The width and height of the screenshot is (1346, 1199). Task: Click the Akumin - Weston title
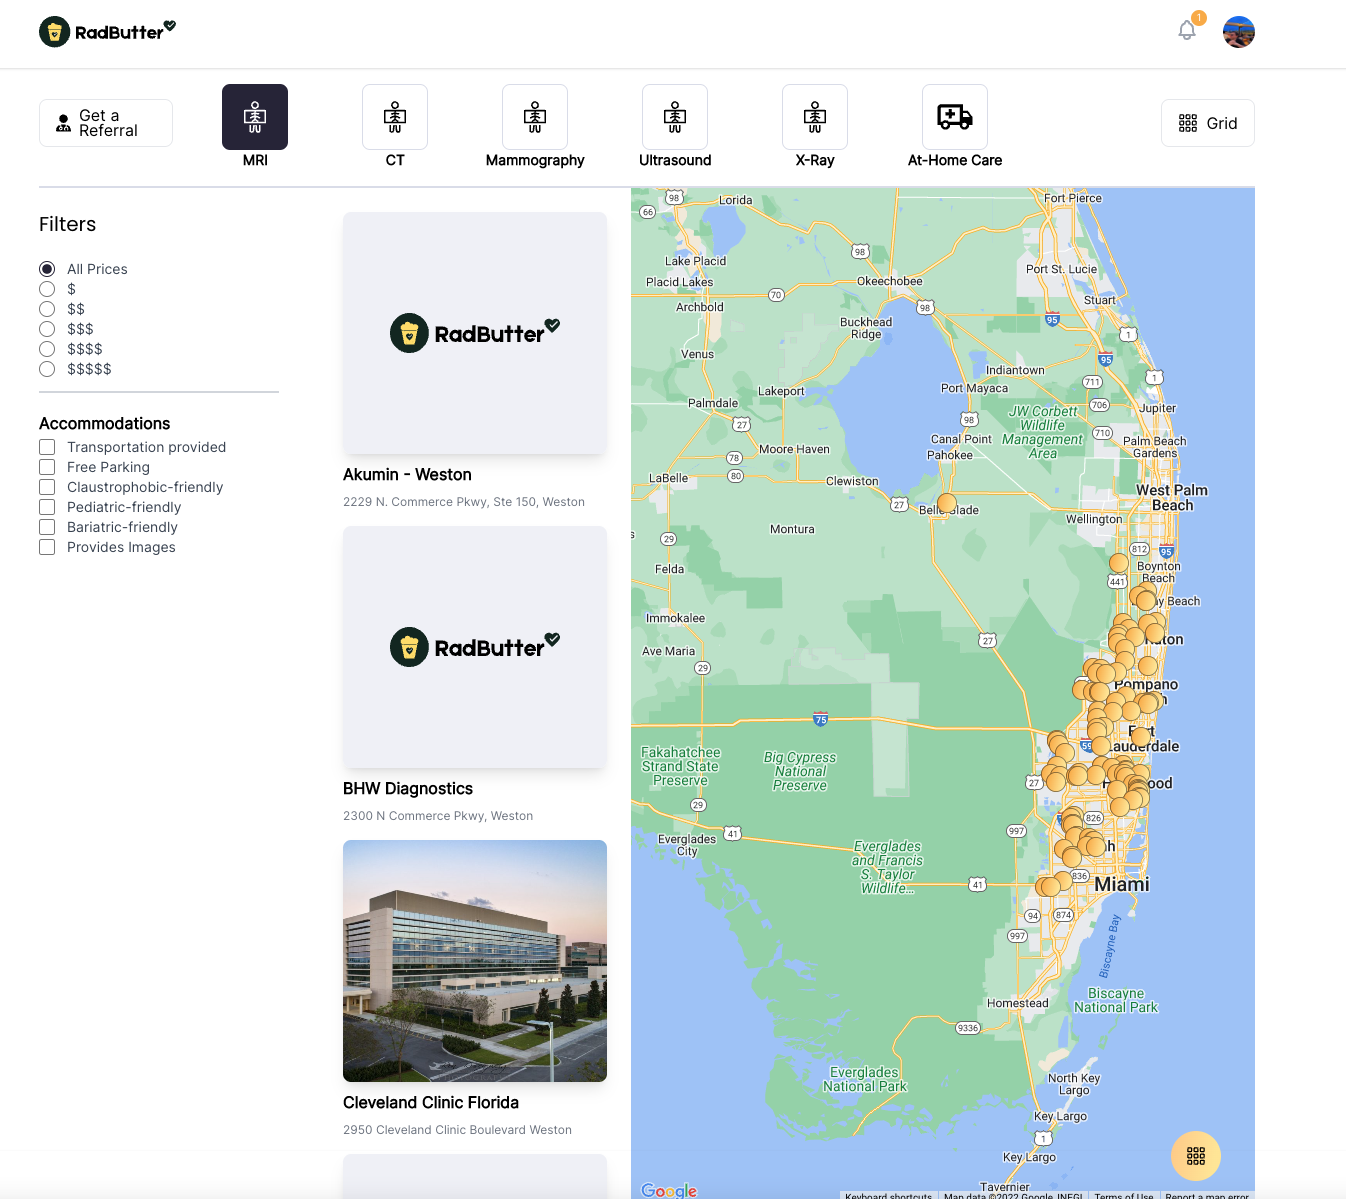click(x=407, y=475)
